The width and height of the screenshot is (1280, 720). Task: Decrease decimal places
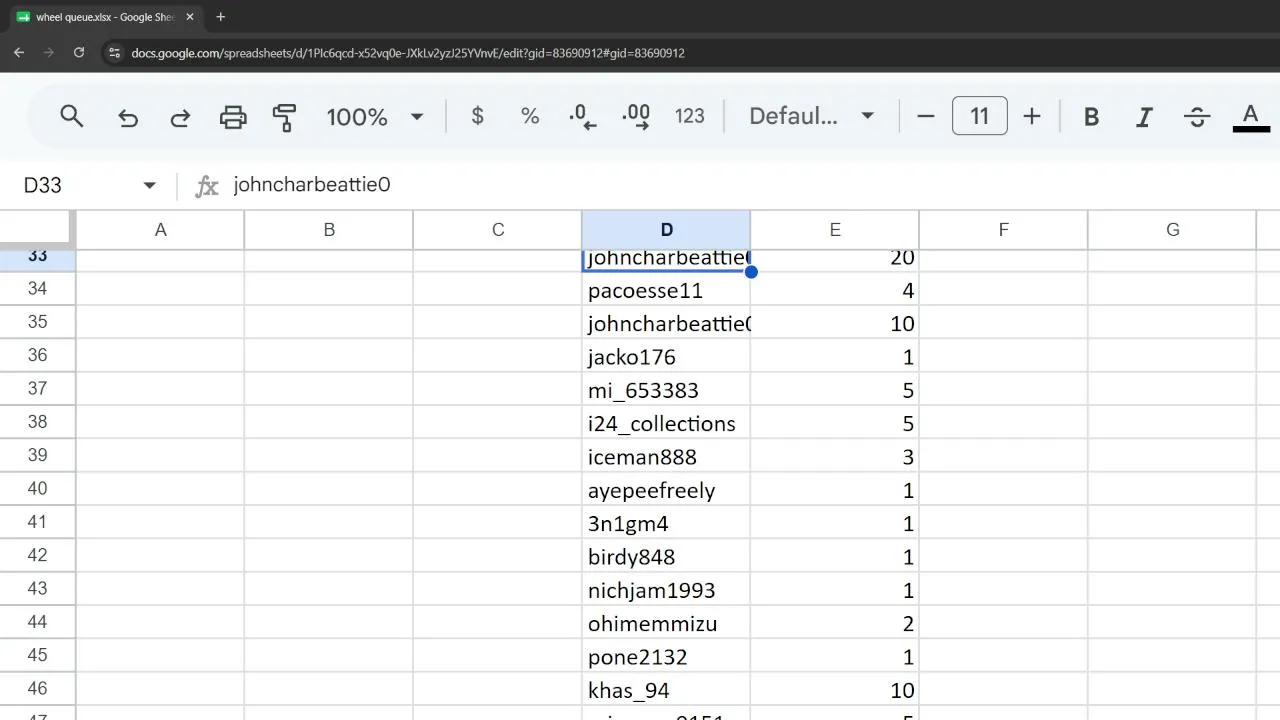[582, 117]
